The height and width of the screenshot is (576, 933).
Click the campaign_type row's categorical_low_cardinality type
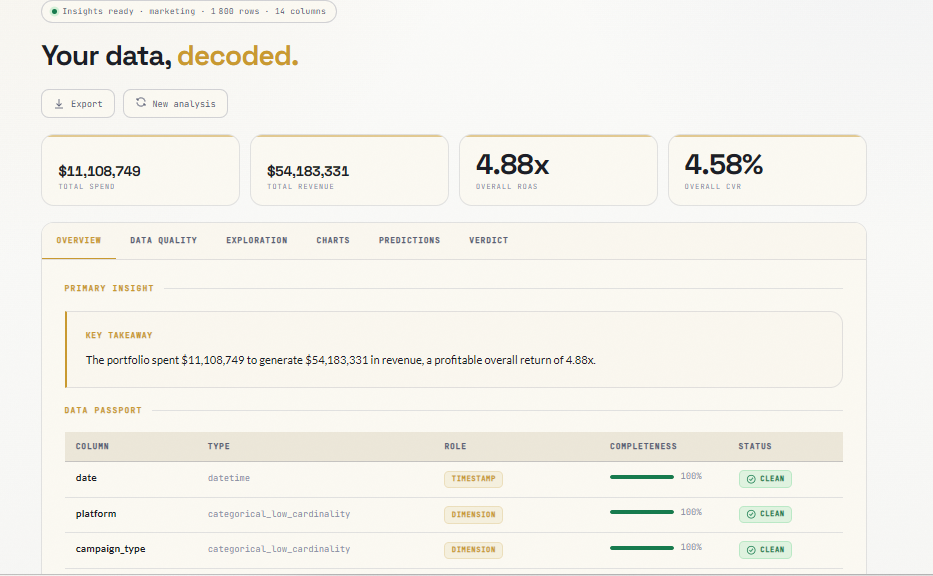coord(278,549)
